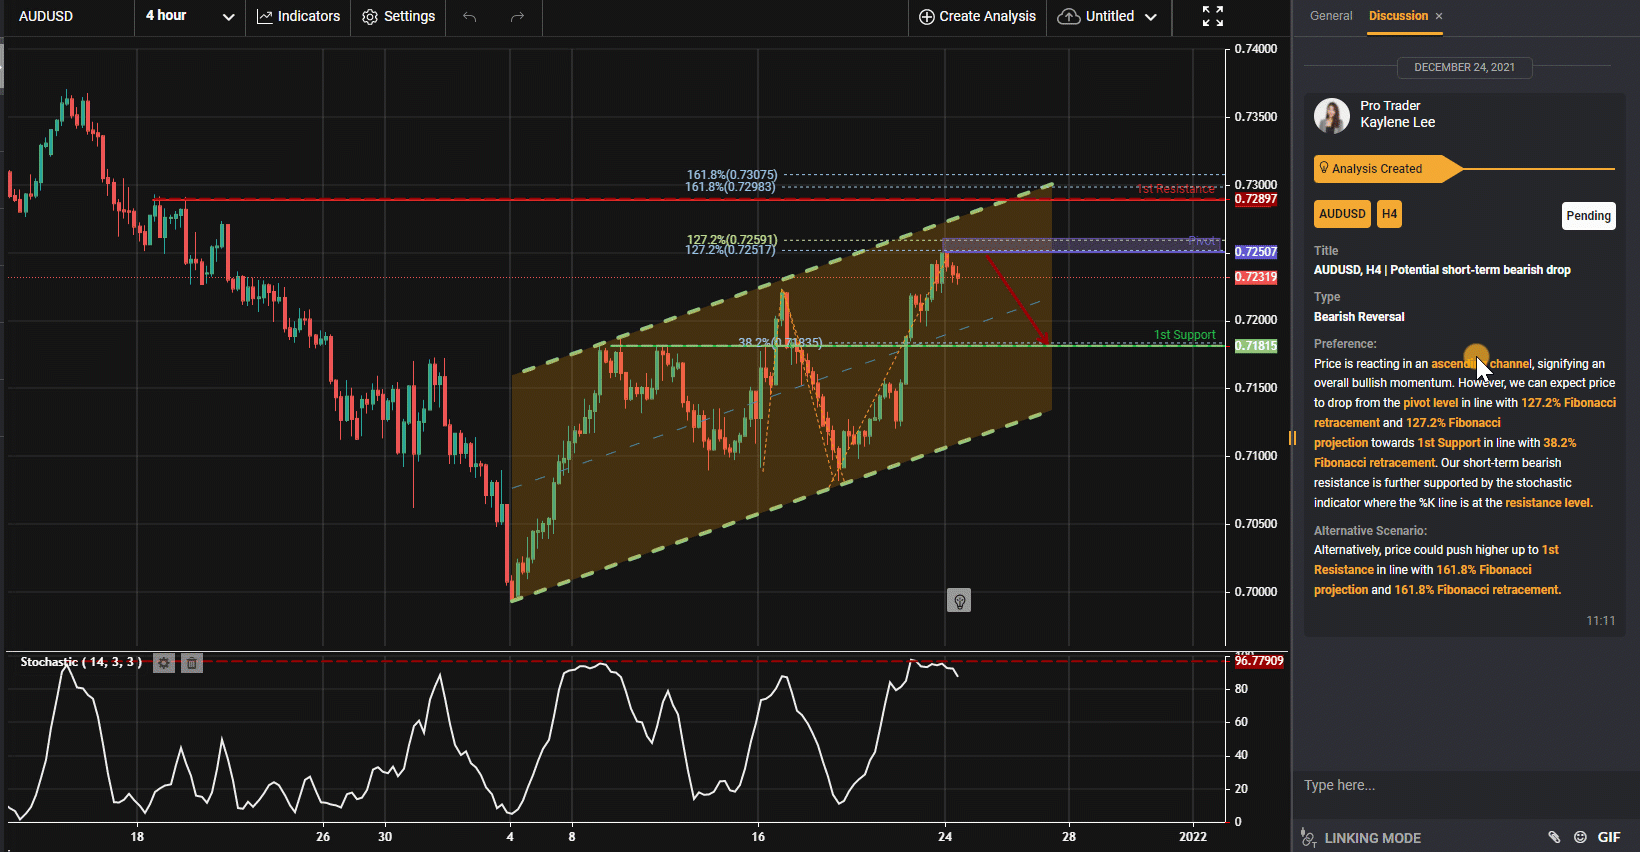
Task: Click the AUDUSD symbol tag
Action: click(1342, 214)
